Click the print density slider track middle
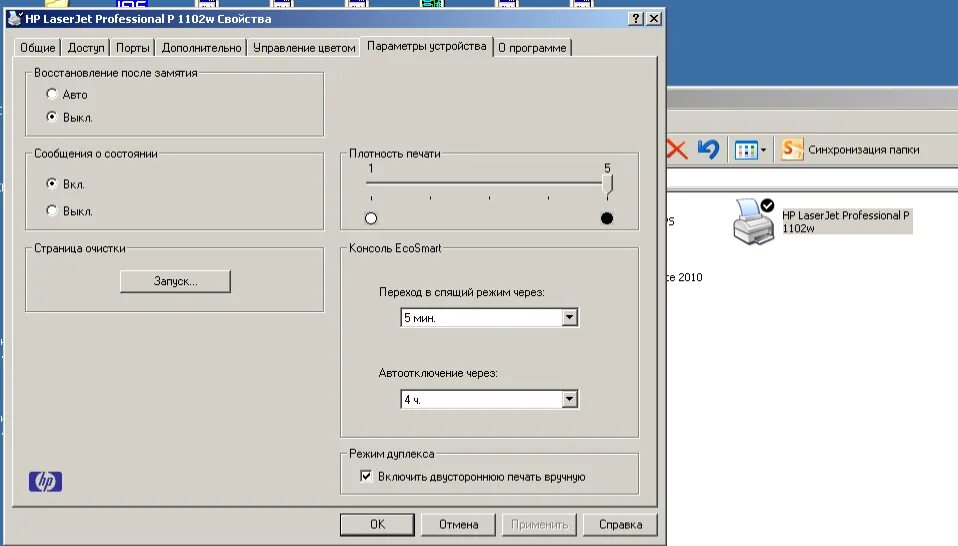The width and height of the screenshot is (958, 546). (489, 183)
